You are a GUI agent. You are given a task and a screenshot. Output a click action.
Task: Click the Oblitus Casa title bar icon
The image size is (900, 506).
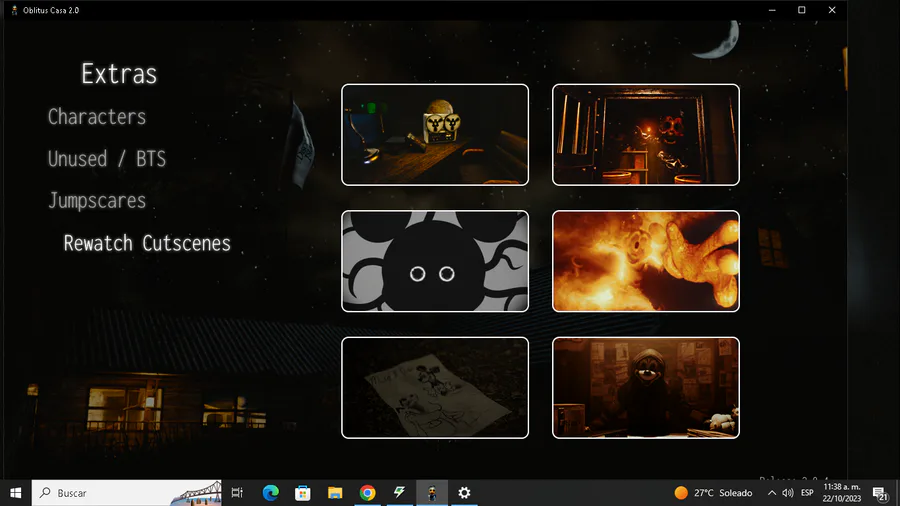14,10
